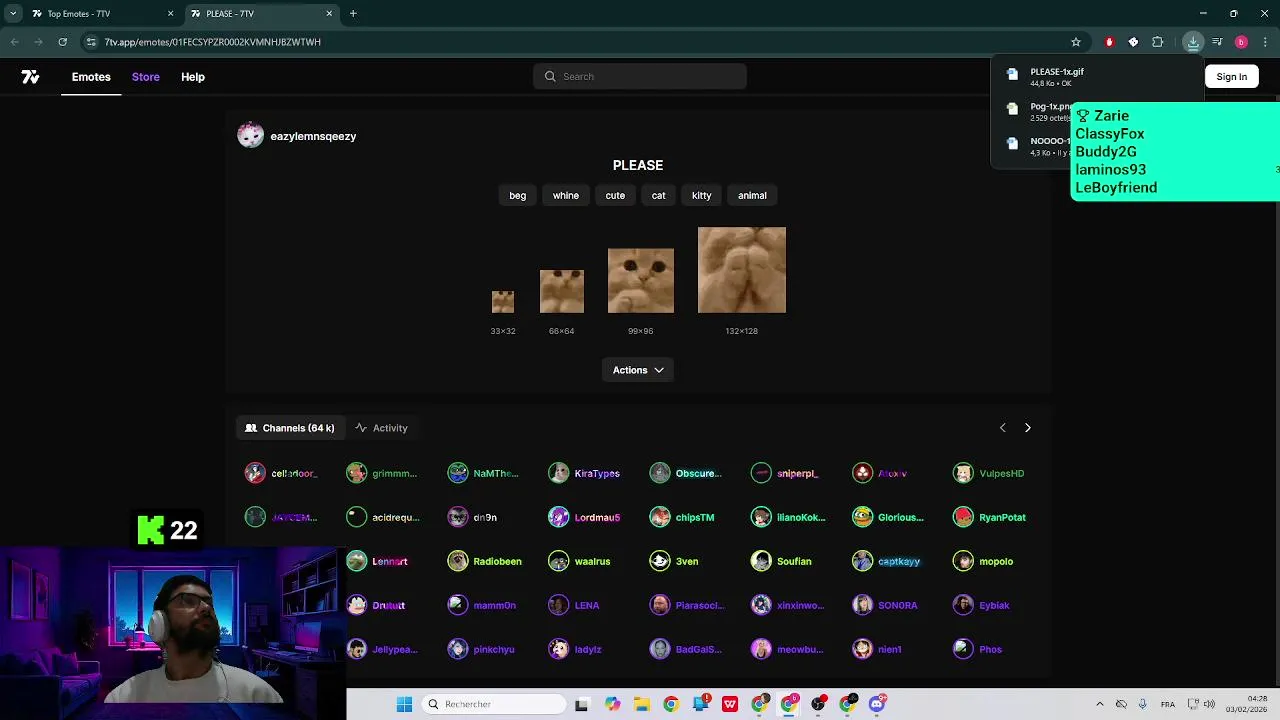This screenshot has width=1280, height=720.
Task: Open the Radiobeen channel
Action: pyautogui.click(x=485, y=561)
